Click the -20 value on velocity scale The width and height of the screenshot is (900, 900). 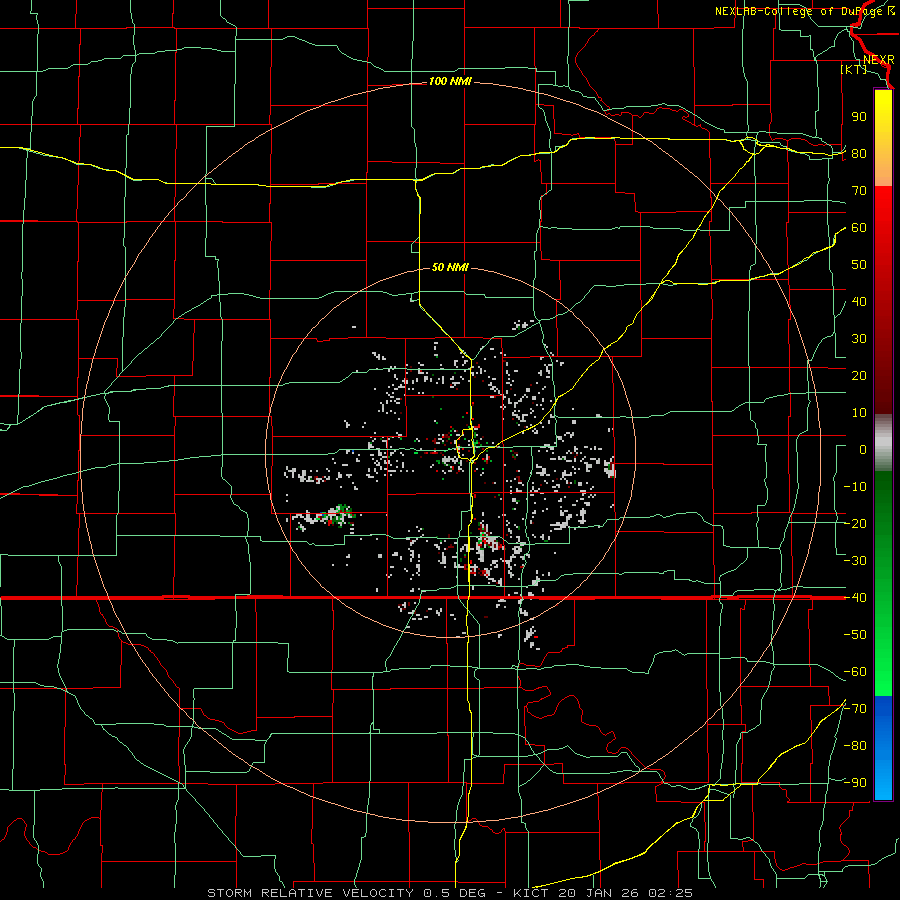[x=855, y=524]
